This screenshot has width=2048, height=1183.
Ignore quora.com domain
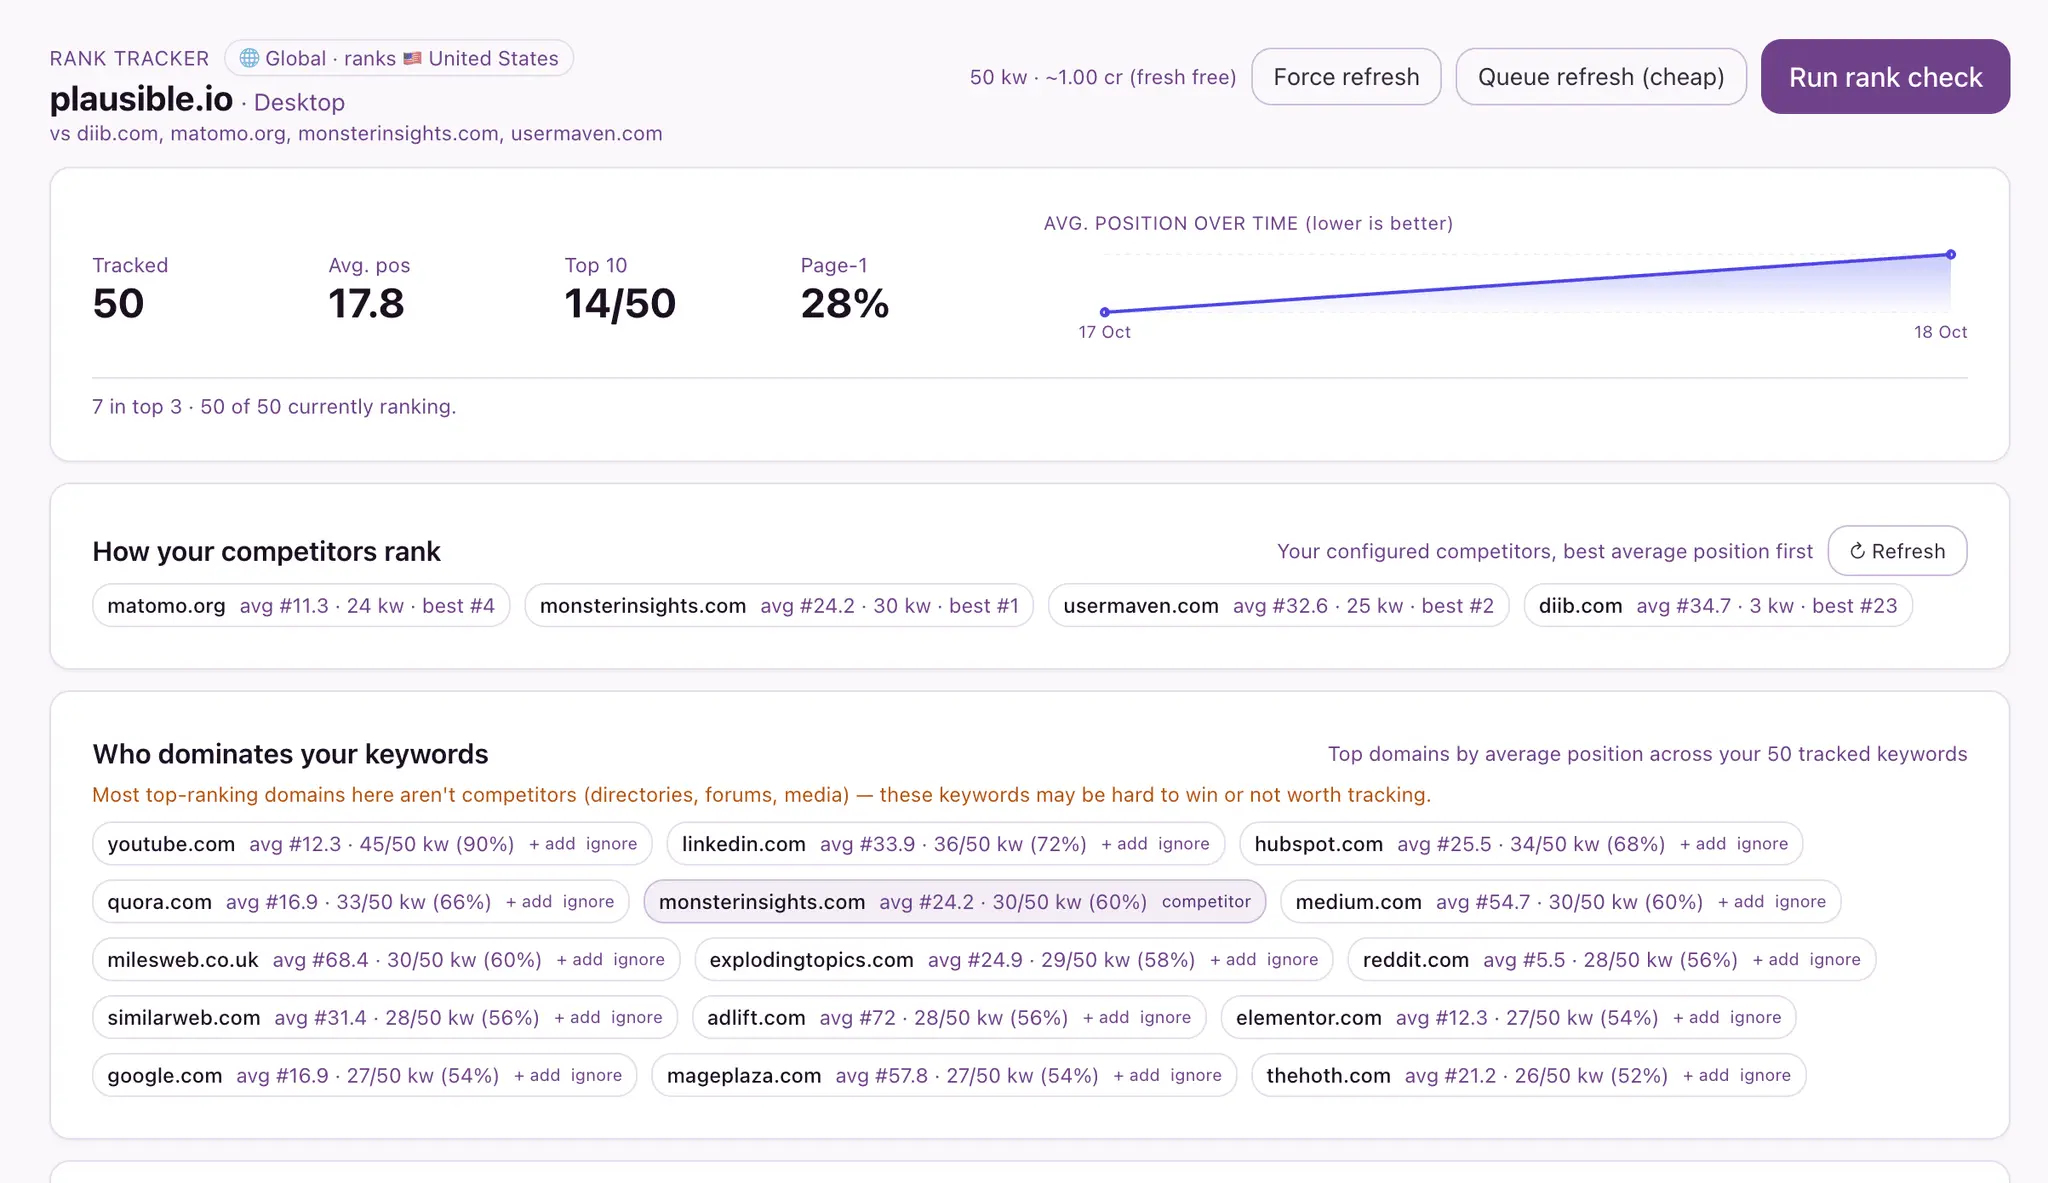[588, 902]
